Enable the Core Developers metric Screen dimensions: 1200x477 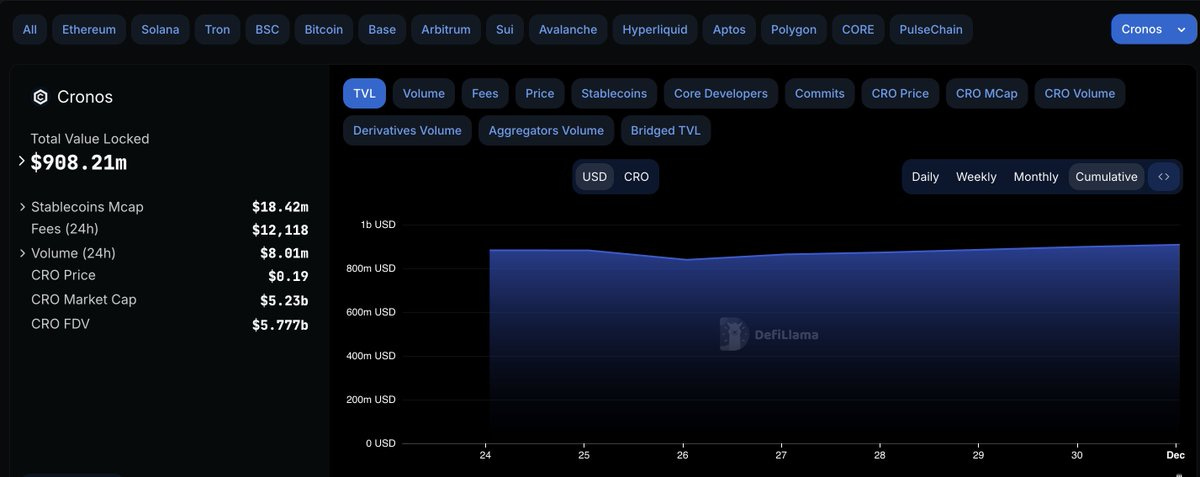[721, 93]
